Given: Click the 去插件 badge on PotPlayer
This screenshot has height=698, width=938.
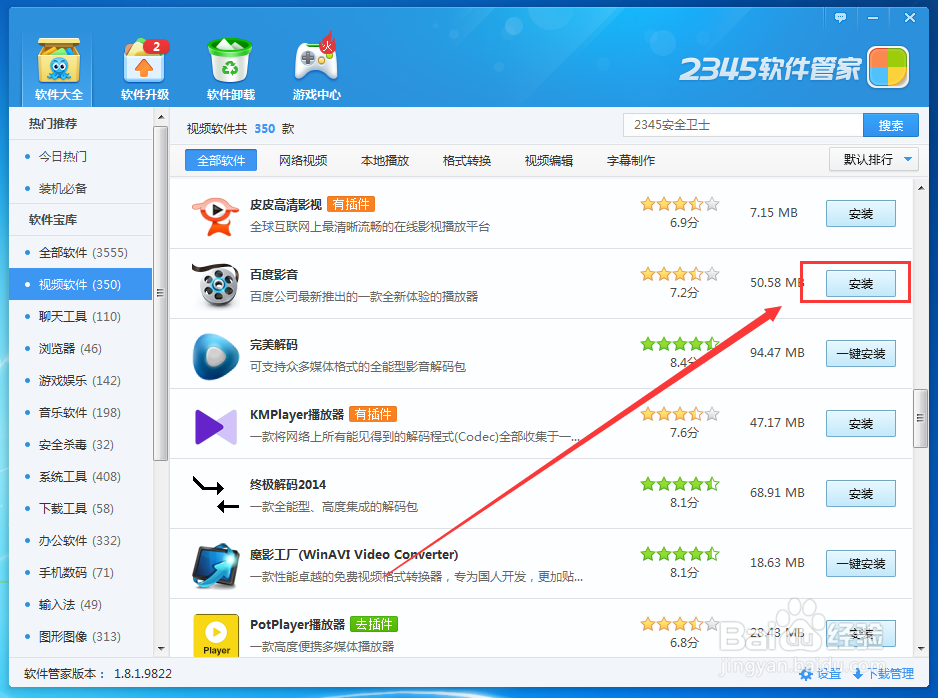Looking at the screenshot, I should pos(374,624).
